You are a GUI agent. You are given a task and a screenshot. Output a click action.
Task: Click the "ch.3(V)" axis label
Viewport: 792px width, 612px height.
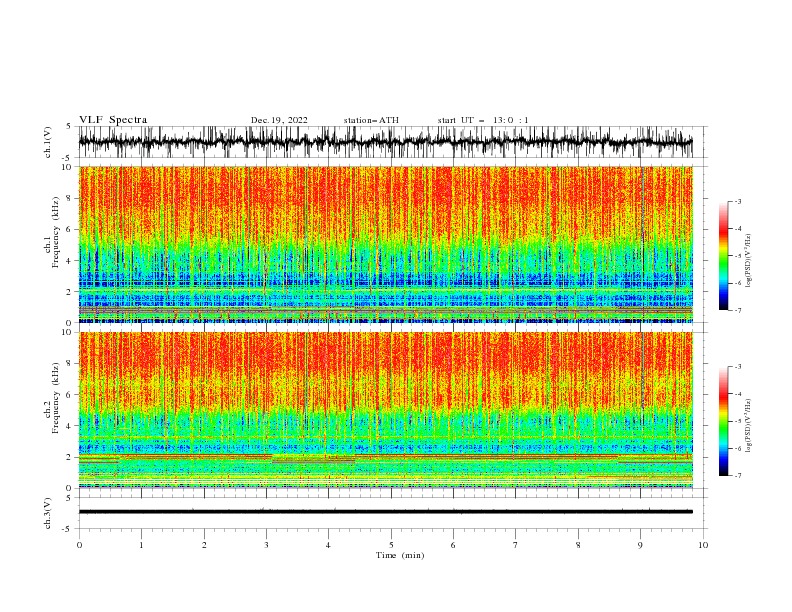(x=48, y=513)
